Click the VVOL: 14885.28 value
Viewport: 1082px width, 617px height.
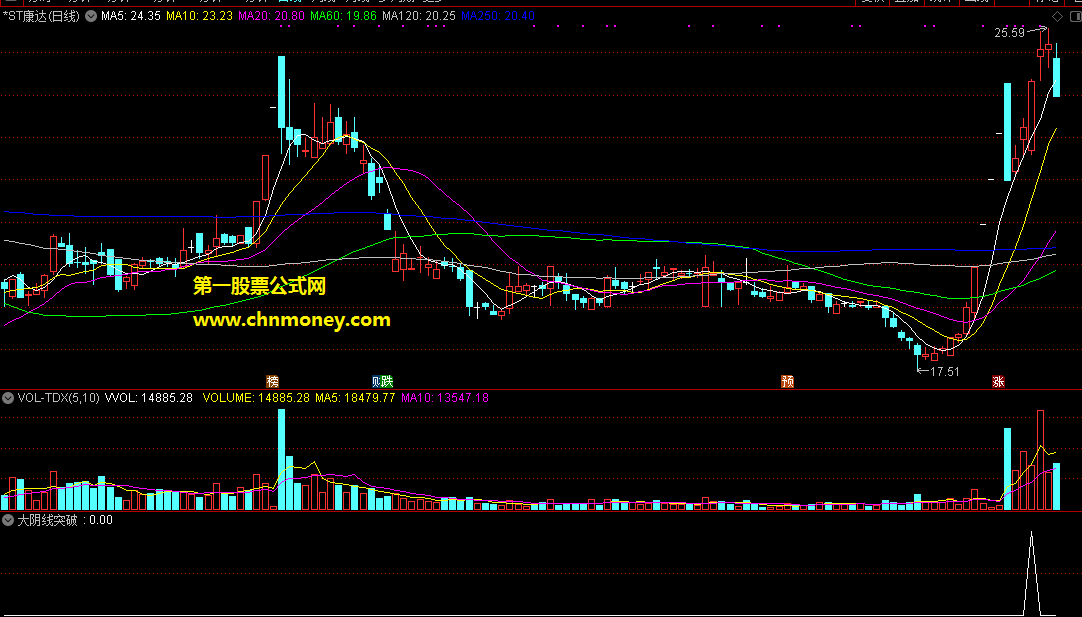(x=148, y=398)
